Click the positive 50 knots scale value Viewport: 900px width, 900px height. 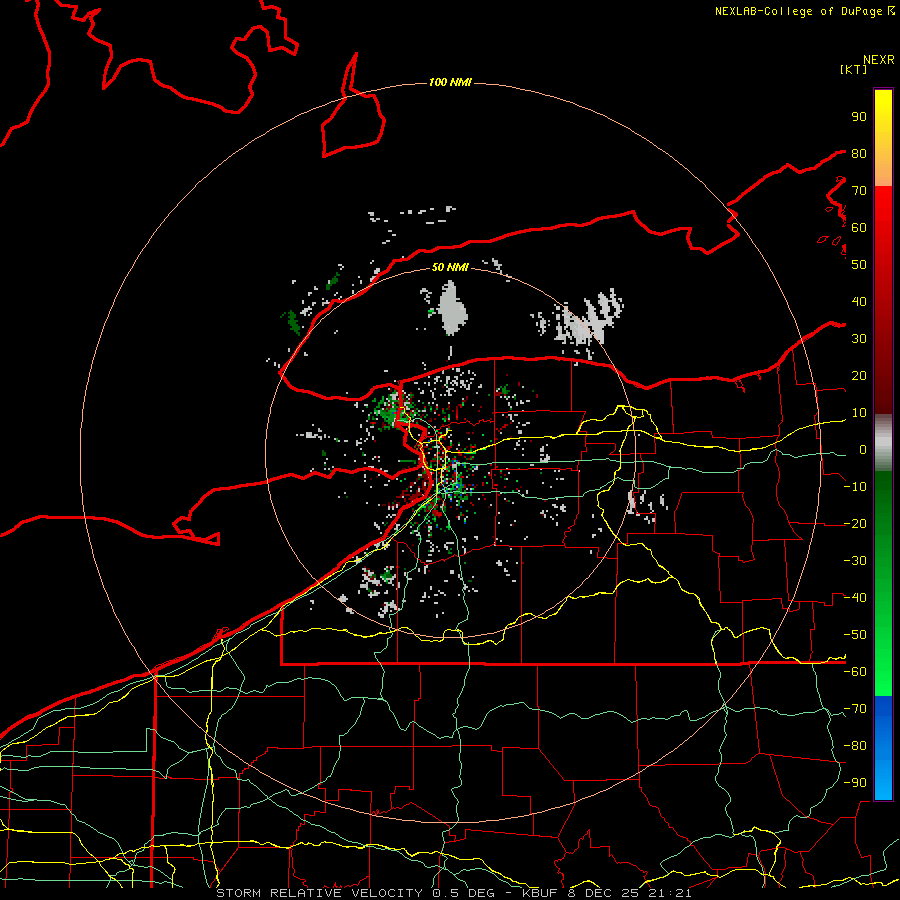coord(859,265)
